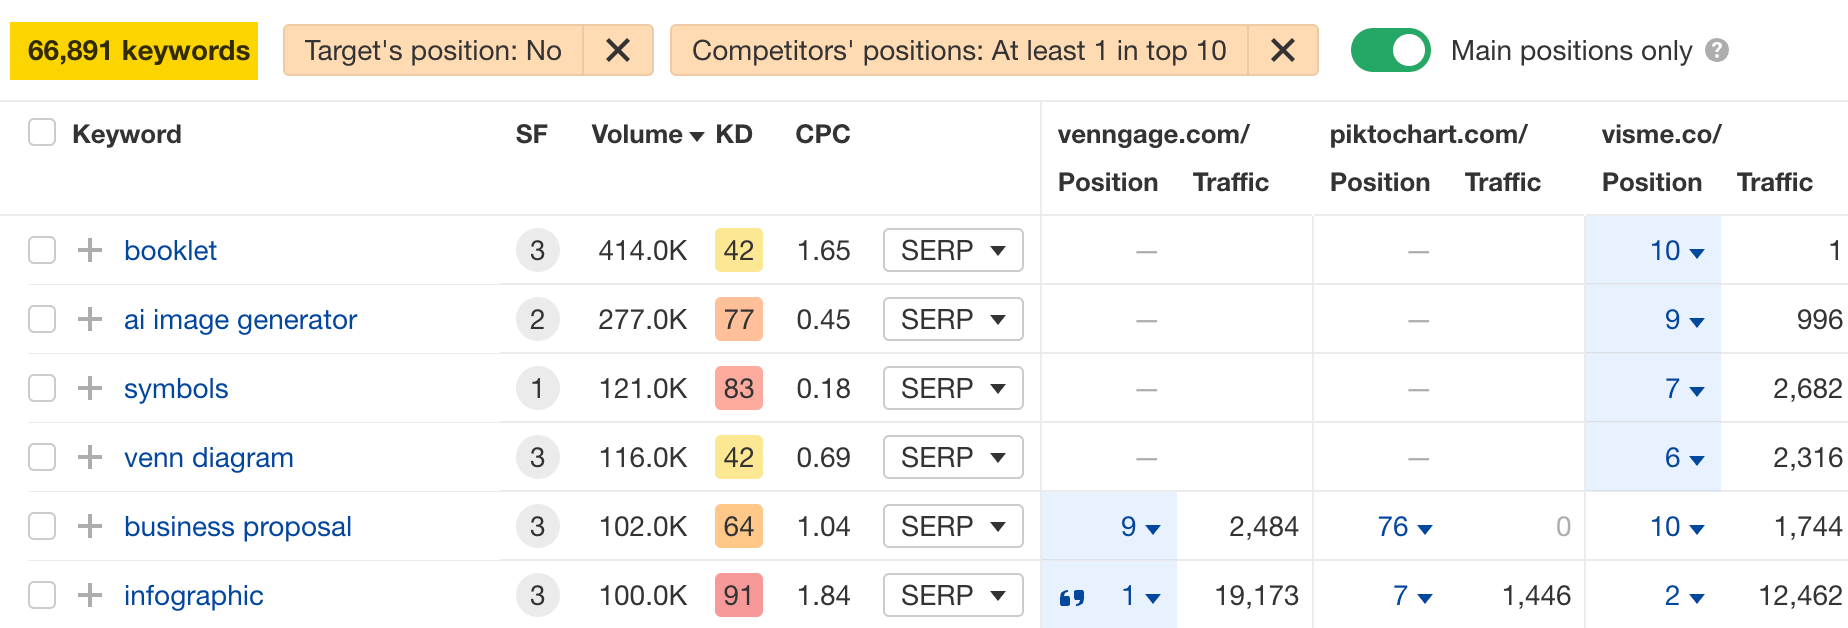
Task: Click the help icon near Main positions only
Action: (x=1717, y=50)
